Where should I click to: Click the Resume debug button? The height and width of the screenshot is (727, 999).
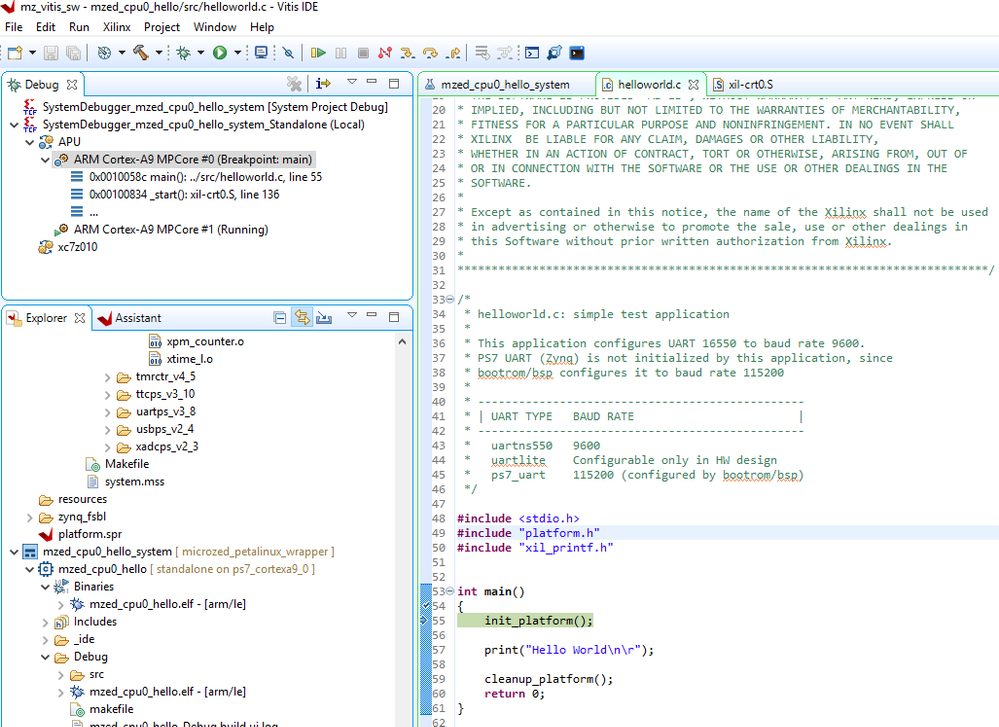[319, 53]
